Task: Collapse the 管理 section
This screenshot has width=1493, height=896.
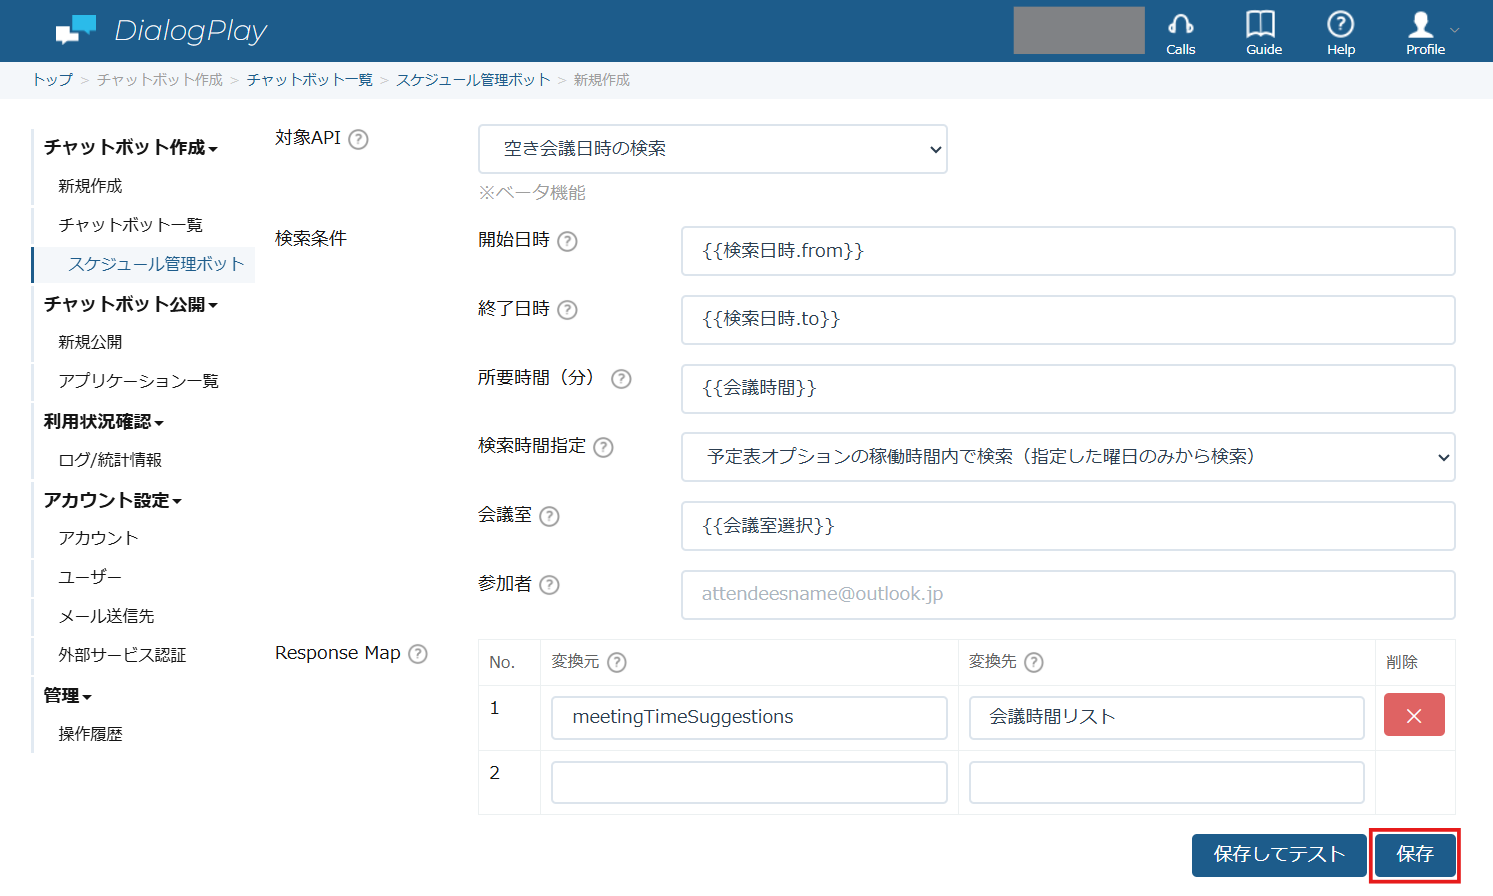Action: click(x=67, y=695)
